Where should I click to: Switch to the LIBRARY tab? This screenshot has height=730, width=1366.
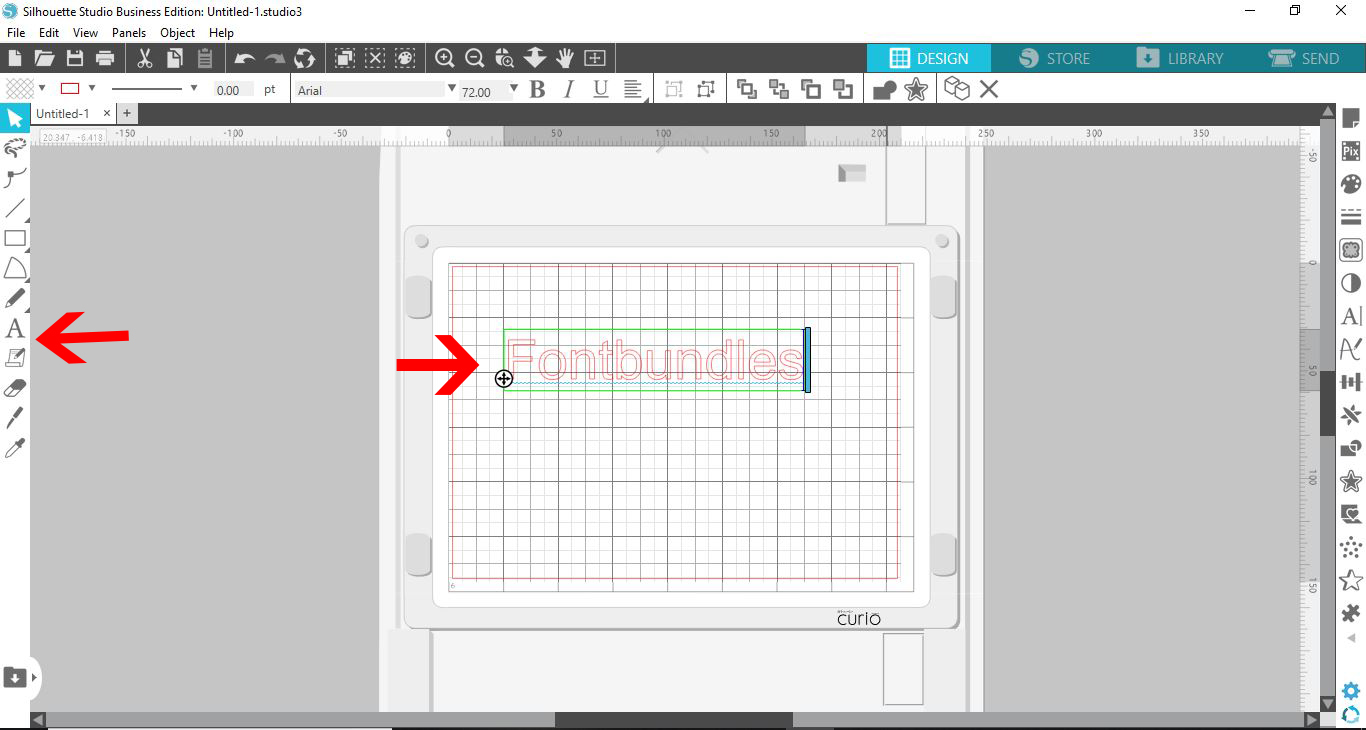1179,58
